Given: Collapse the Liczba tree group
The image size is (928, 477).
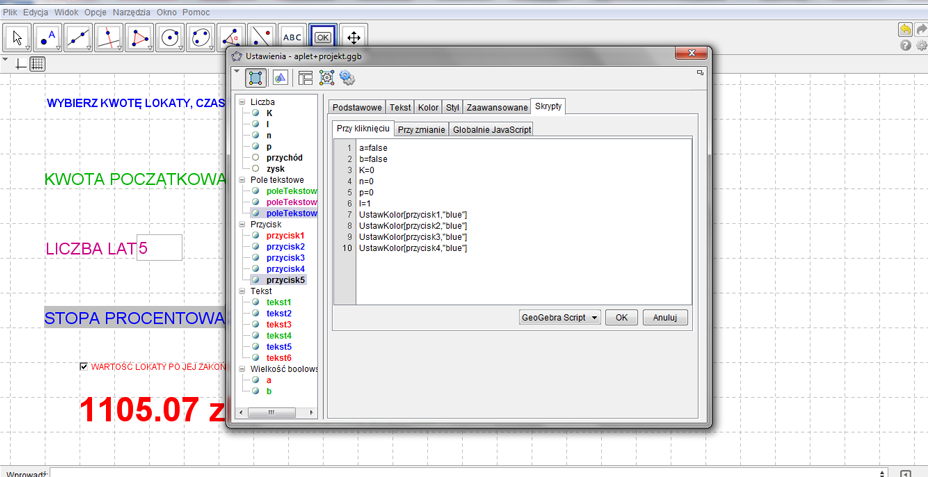Looking at the screenshot, I should coord(242,102).
